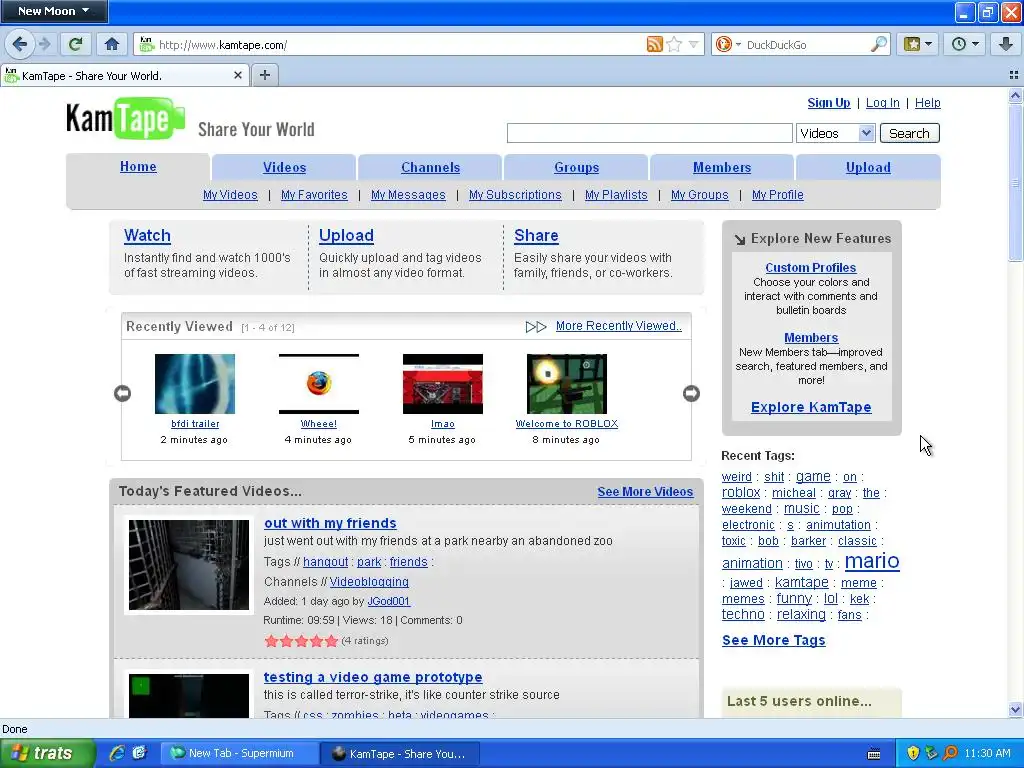Viewport: 1024px width, 768px height.
Task: Close the KamTape tab
Action: pyautogui.click(x=238, y=76)
